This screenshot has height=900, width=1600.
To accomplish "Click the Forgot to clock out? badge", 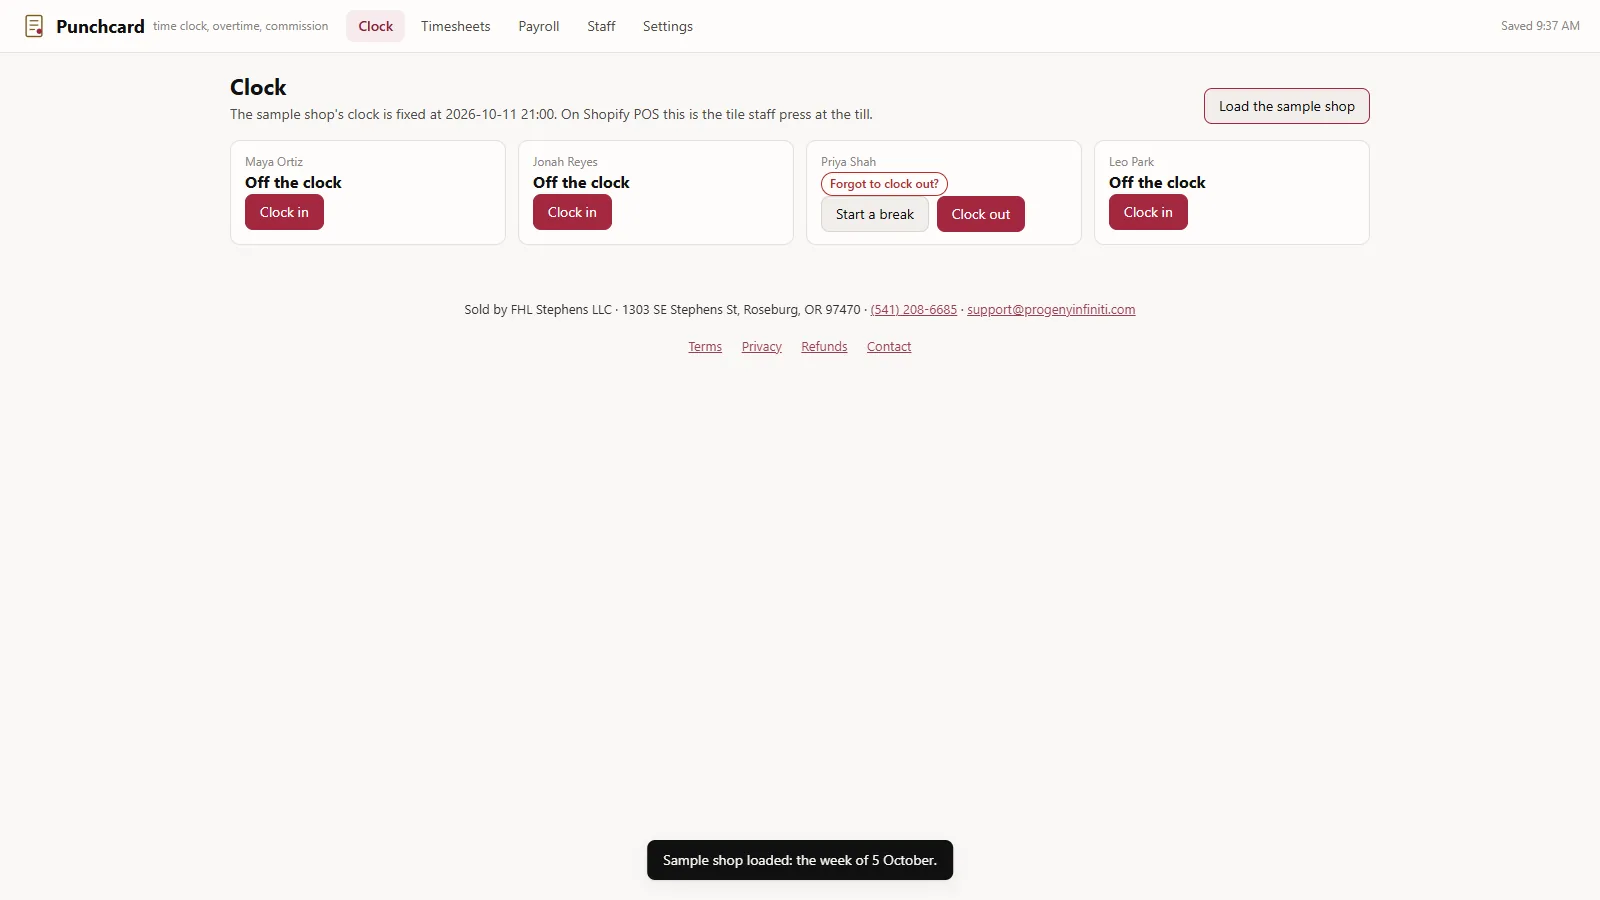I will [884, 184].
